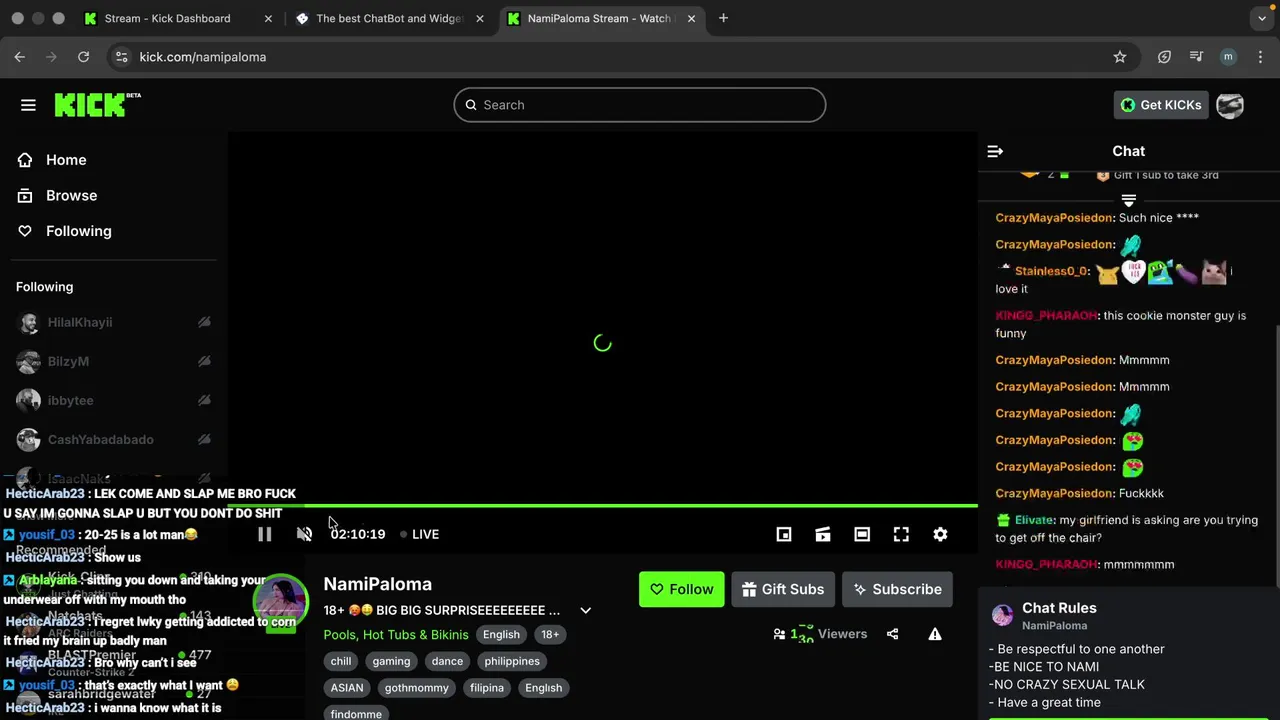Open player settings gear
This screenshot has height=720, width=1280.
click(x=940, y=535)
